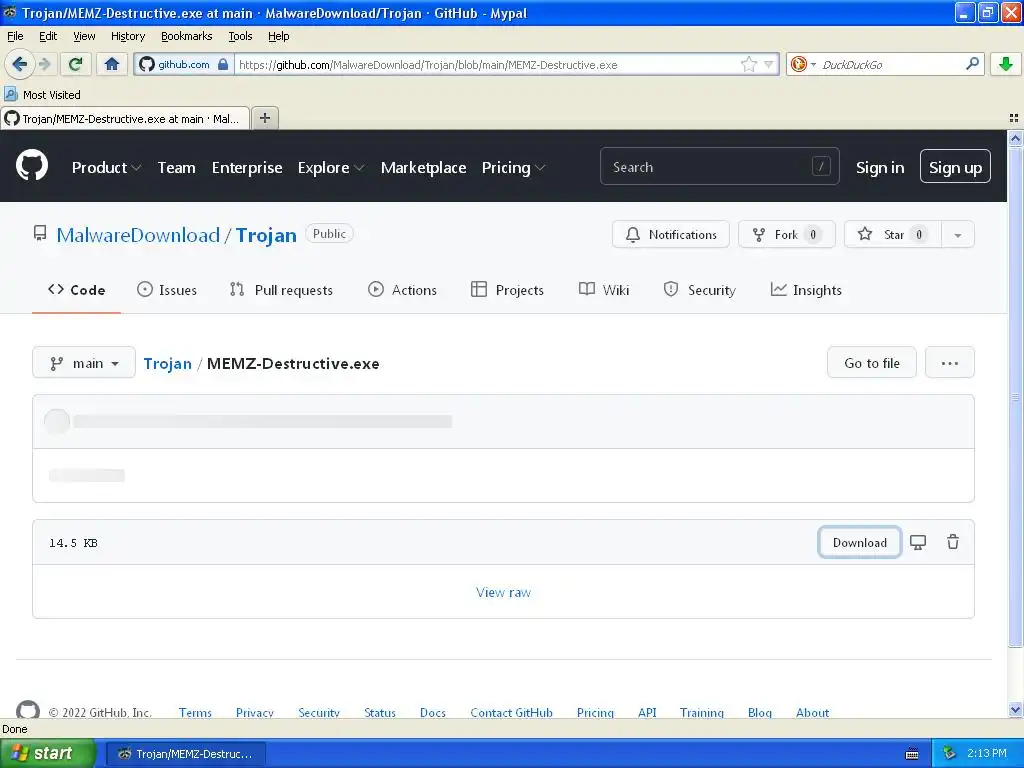Click the Download button for the file

tap(859, 542)
